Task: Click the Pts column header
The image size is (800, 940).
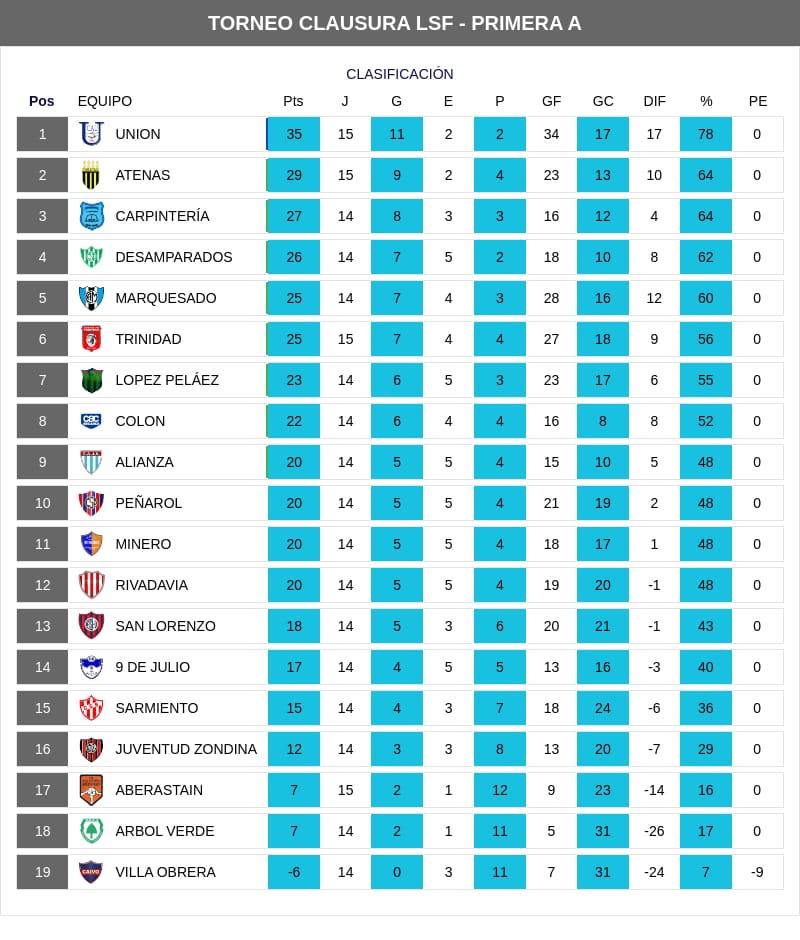Action: [293, 101]
